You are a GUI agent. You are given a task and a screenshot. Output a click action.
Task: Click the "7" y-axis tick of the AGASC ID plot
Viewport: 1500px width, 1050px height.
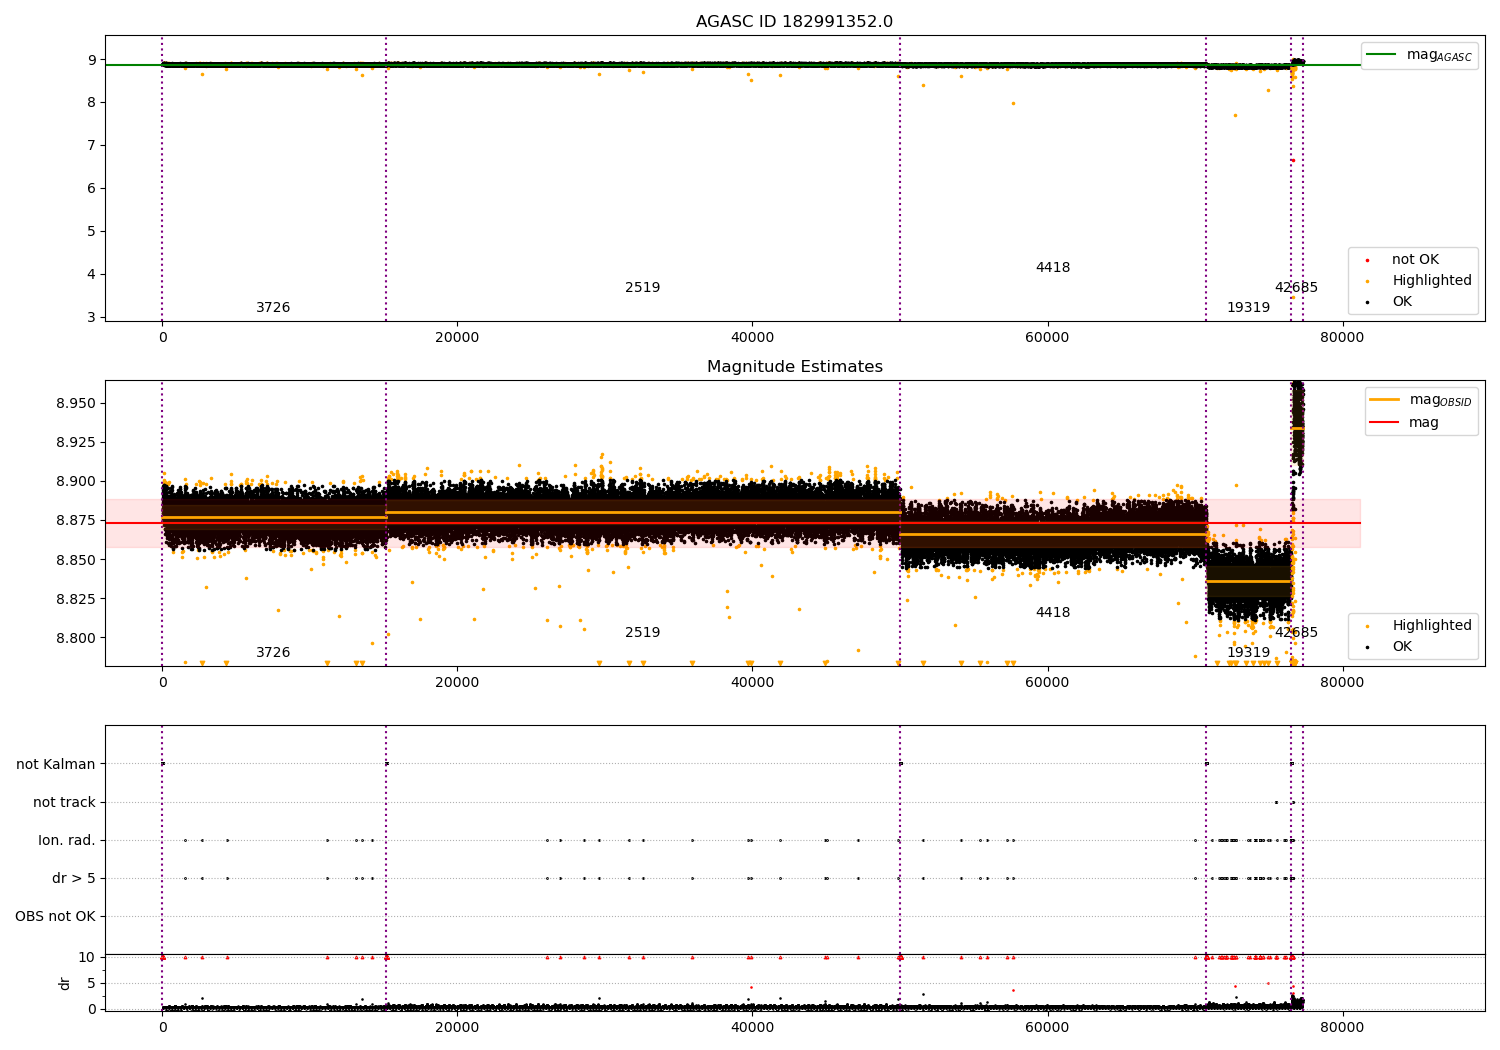92,145
